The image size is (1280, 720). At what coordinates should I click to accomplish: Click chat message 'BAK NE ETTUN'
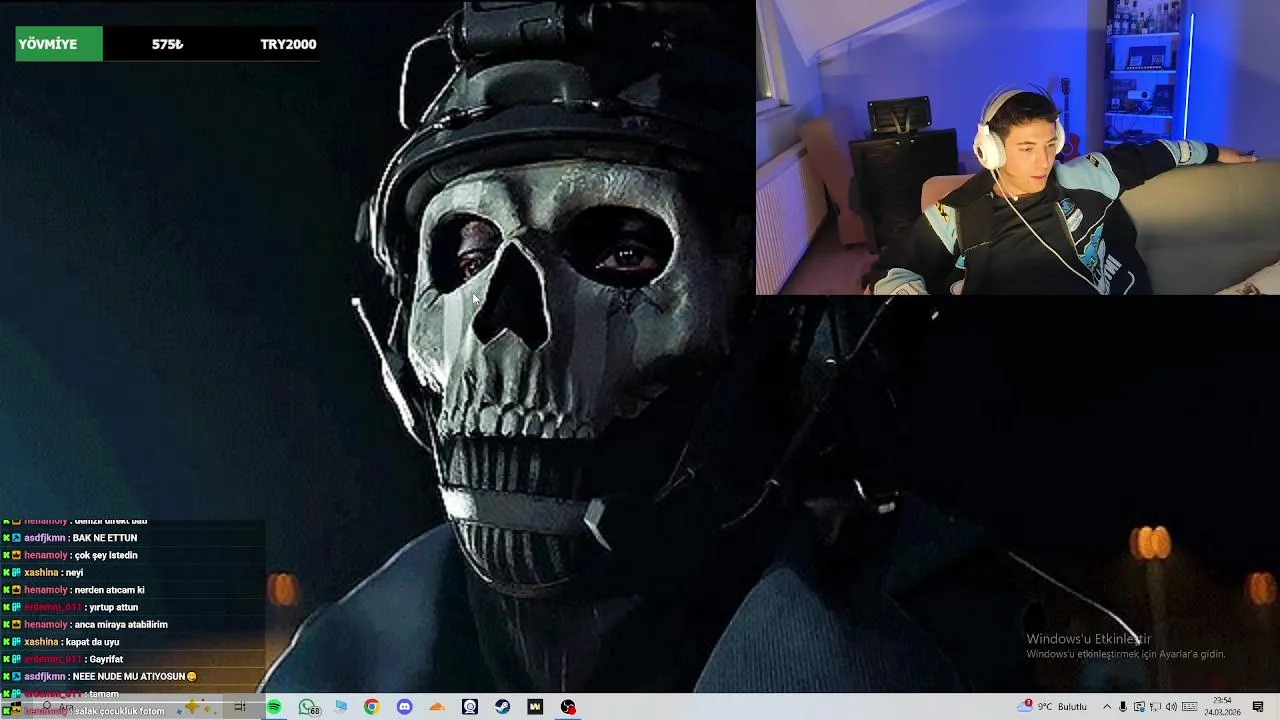point(105,538)
